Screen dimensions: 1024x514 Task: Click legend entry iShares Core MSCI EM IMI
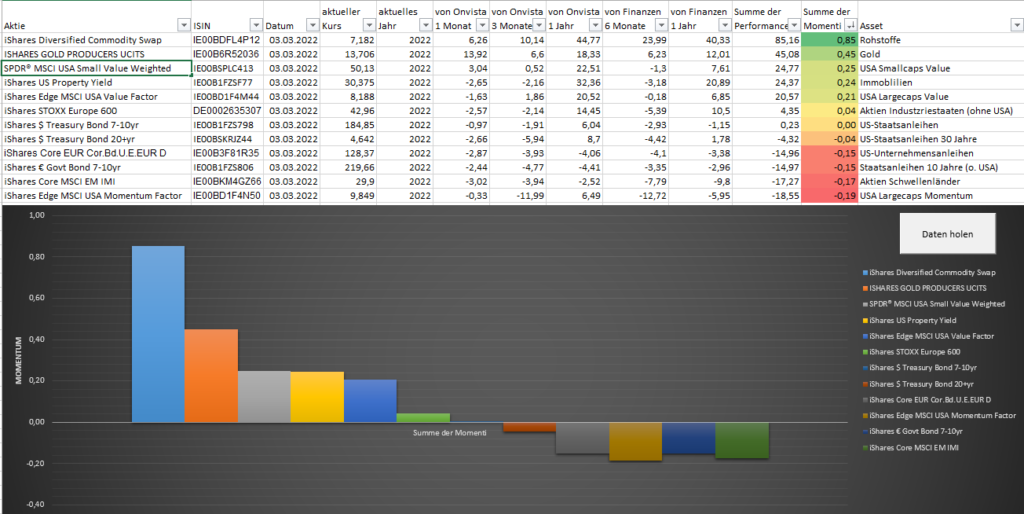tap(910, 447)
